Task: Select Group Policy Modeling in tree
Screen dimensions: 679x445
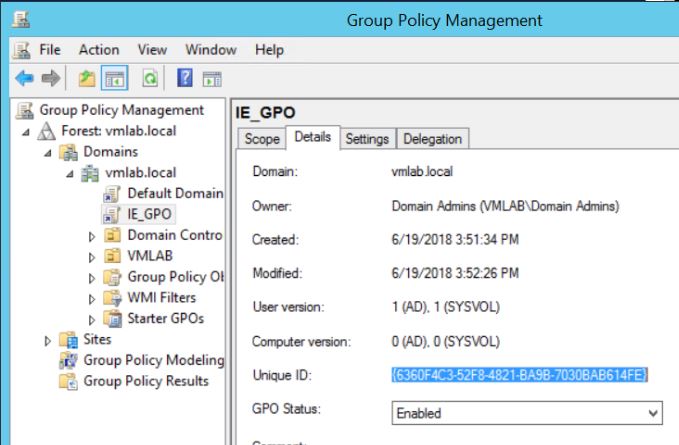Action: [153, 360]
